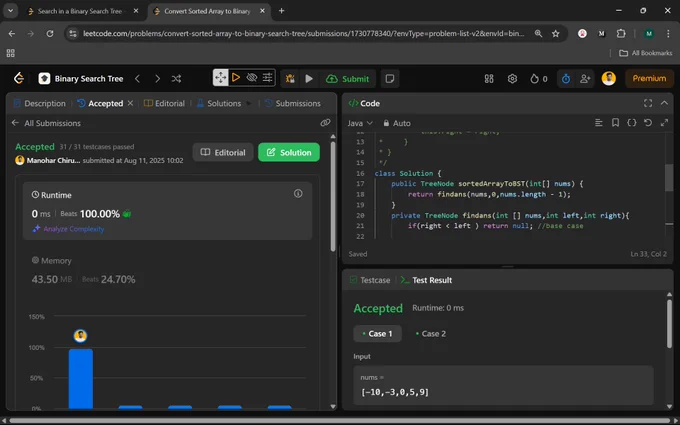Select Case 2
680x425 pixels.
[x=431, y=333]
